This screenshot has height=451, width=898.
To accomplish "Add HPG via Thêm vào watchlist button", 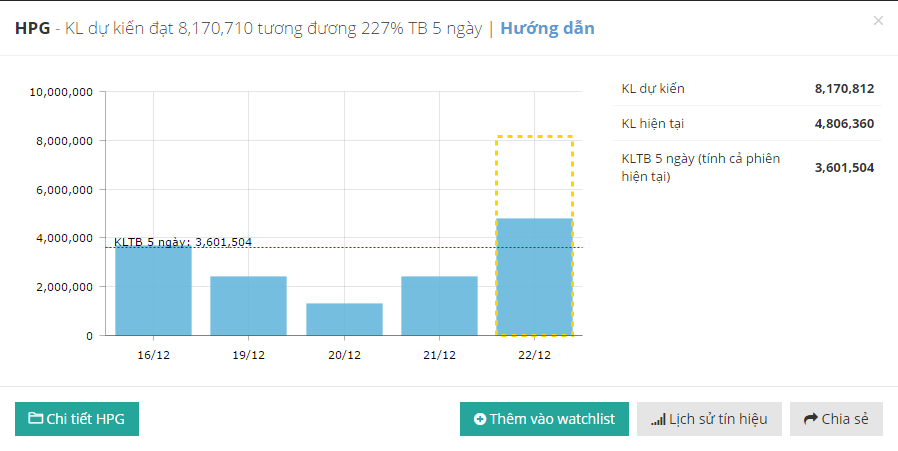I will click(x=544, y=419).
